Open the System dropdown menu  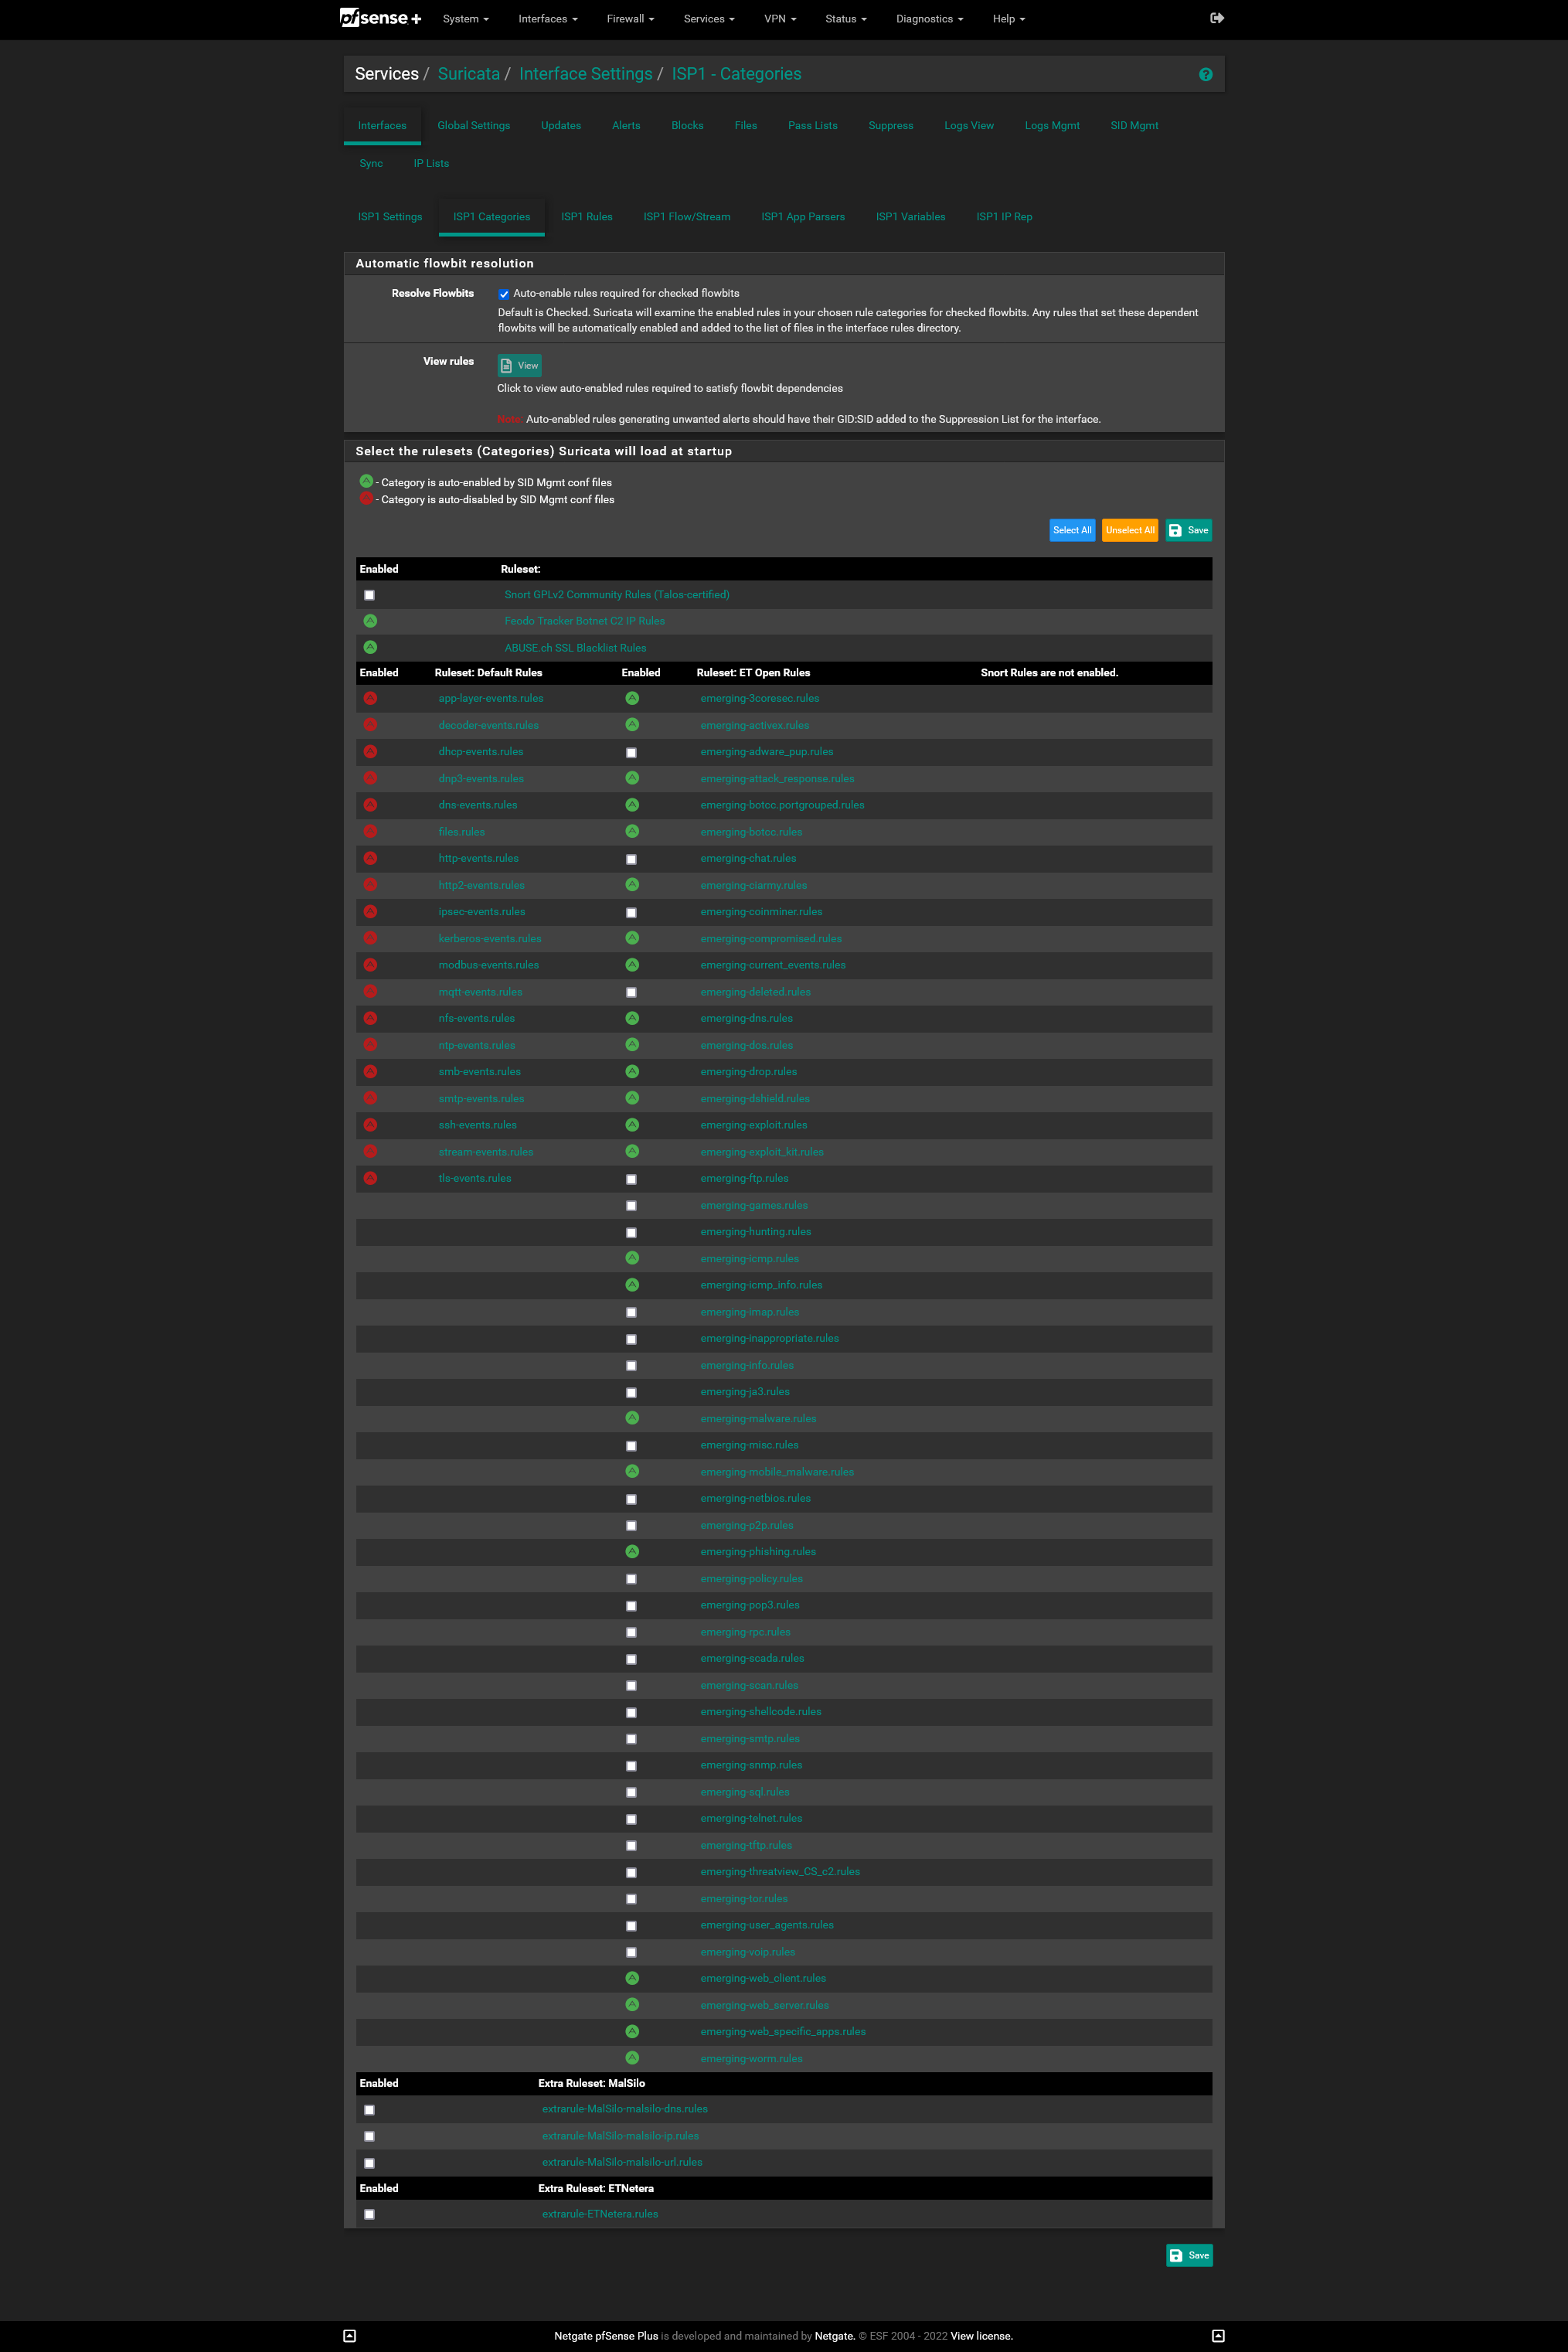tap(466, 19)
